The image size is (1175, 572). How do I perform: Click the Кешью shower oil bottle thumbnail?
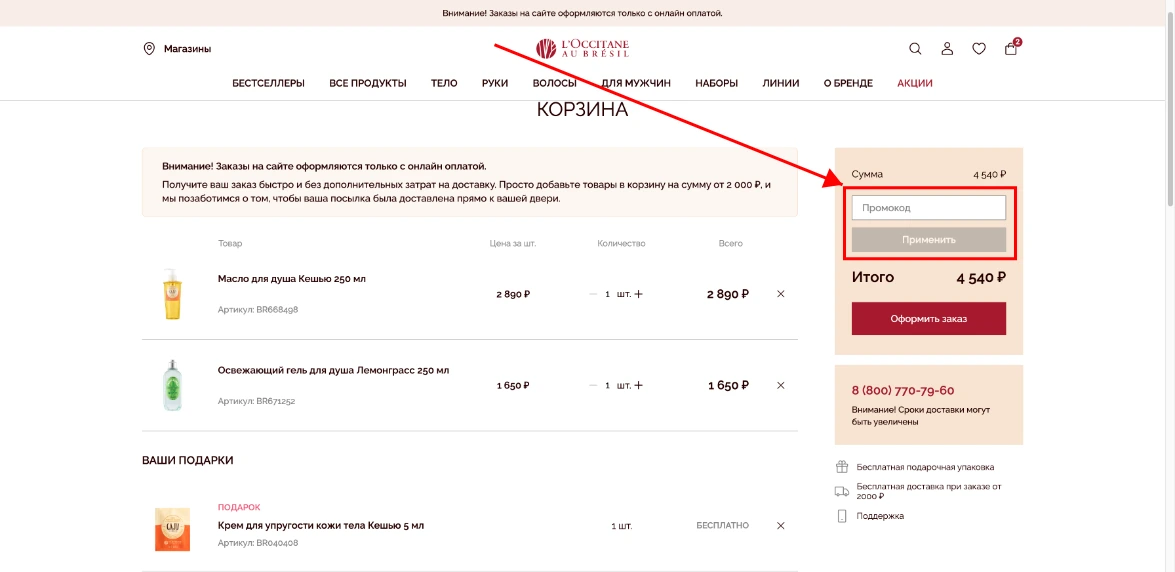click(x=172, y=294)
